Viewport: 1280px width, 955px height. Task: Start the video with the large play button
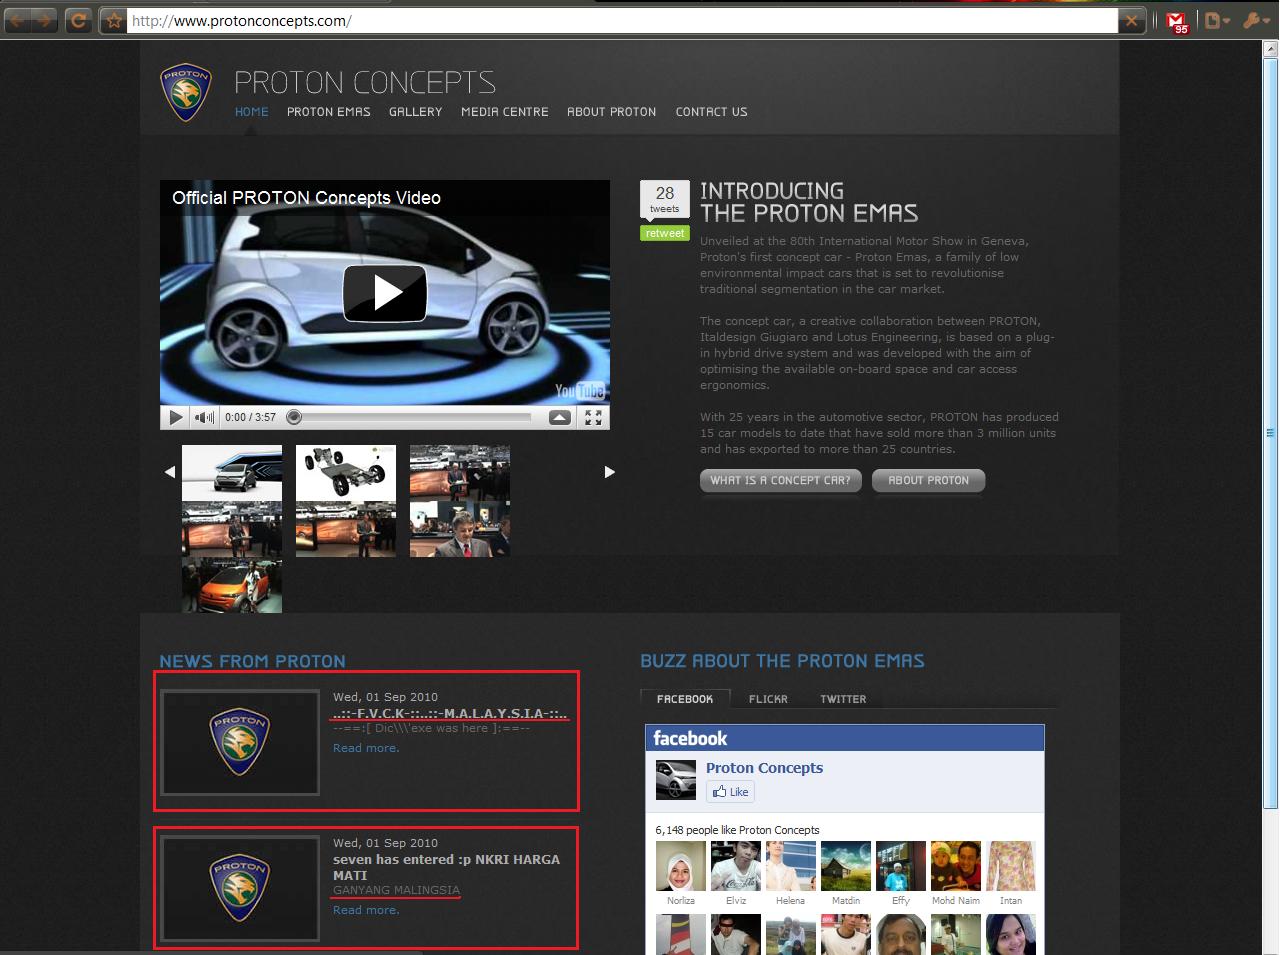click(385, 293)
